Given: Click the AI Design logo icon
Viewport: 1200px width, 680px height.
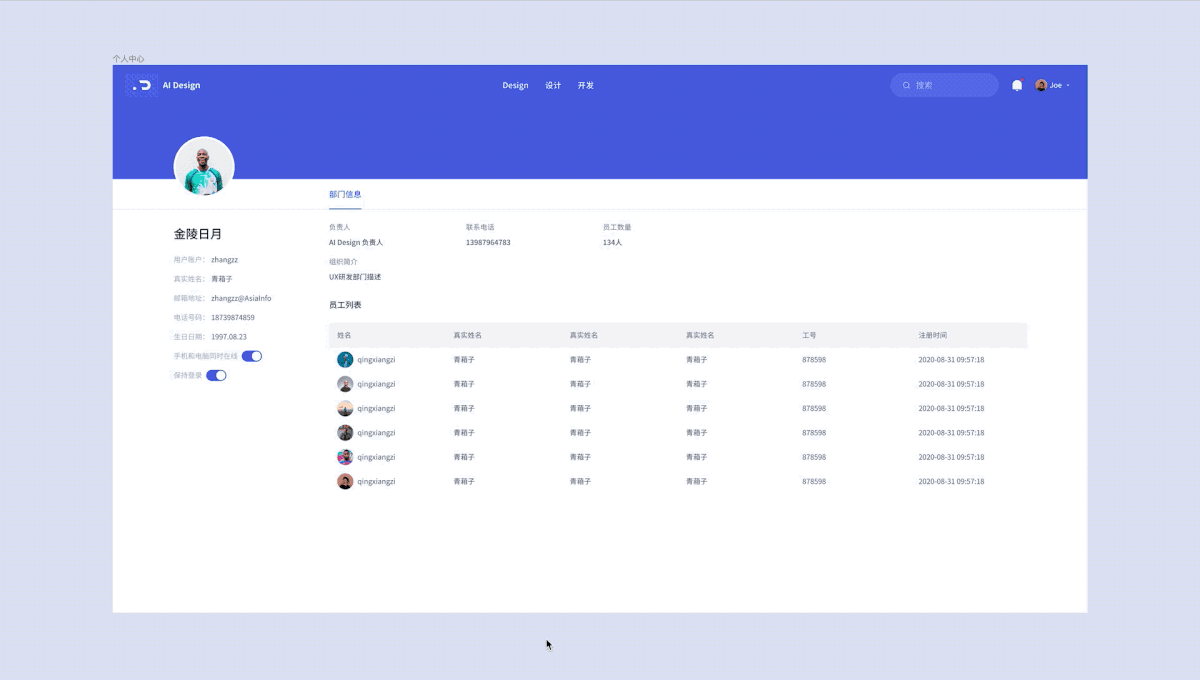Looking at the screenshot, I should 142,85.
